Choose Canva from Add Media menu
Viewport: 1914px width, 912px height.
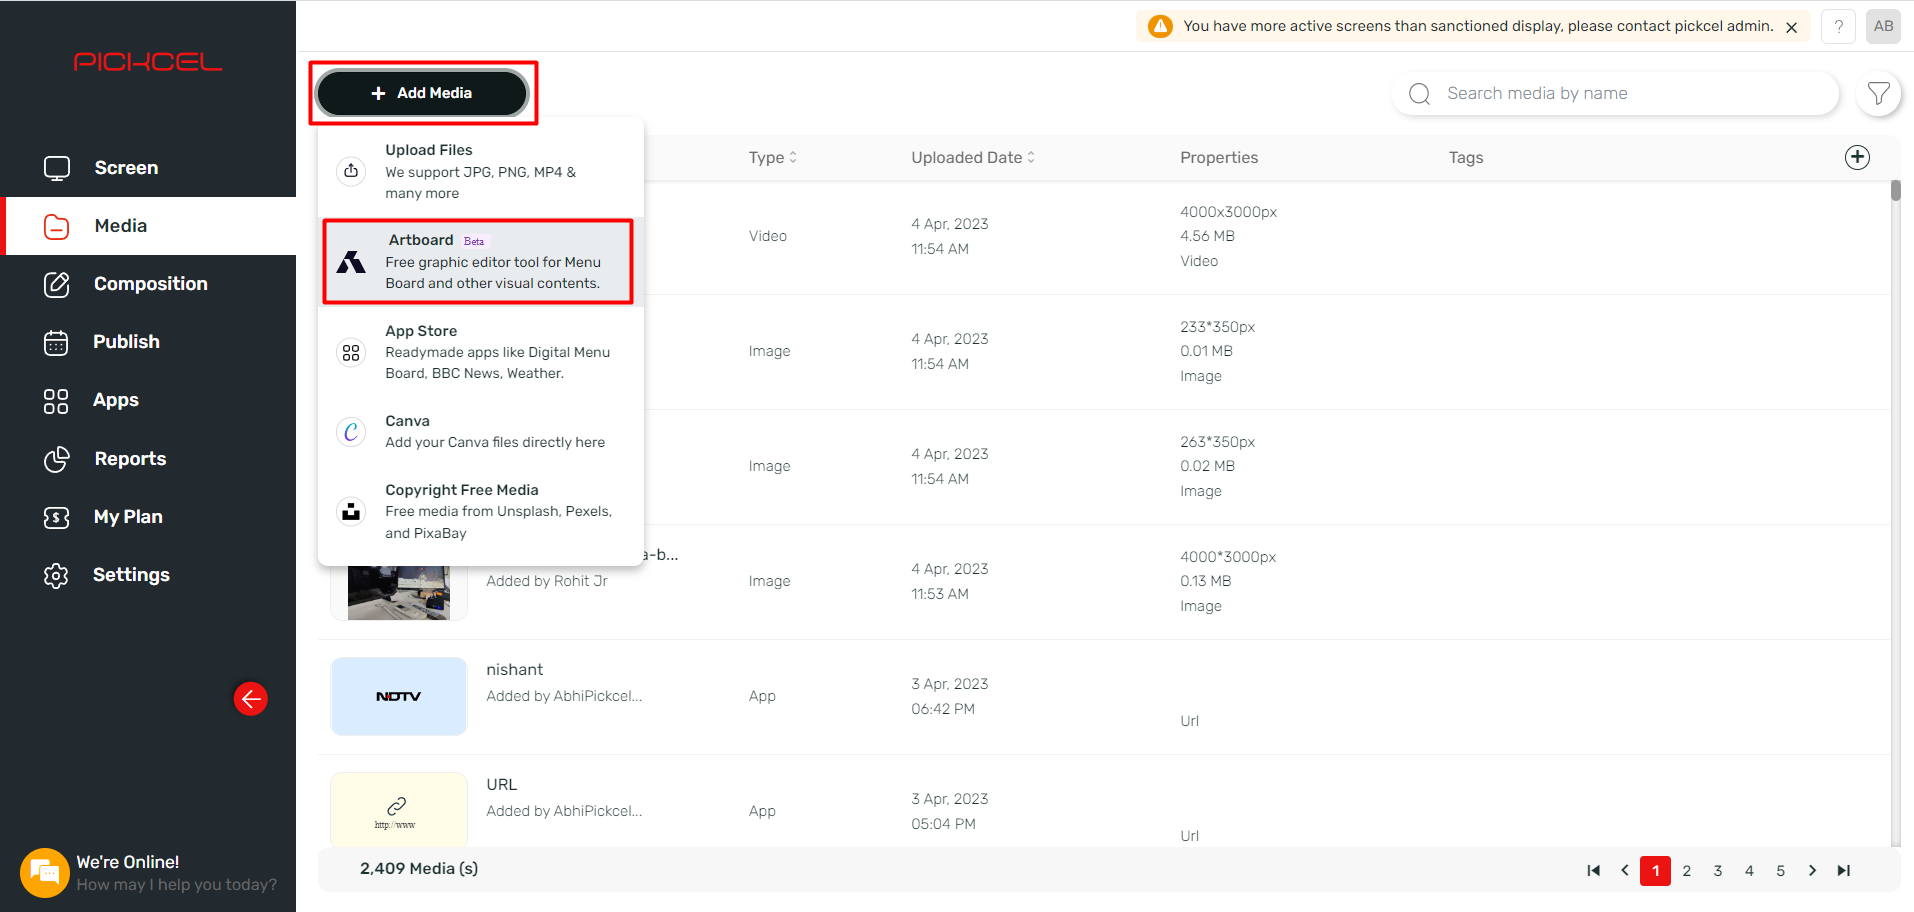coord(481,431)
